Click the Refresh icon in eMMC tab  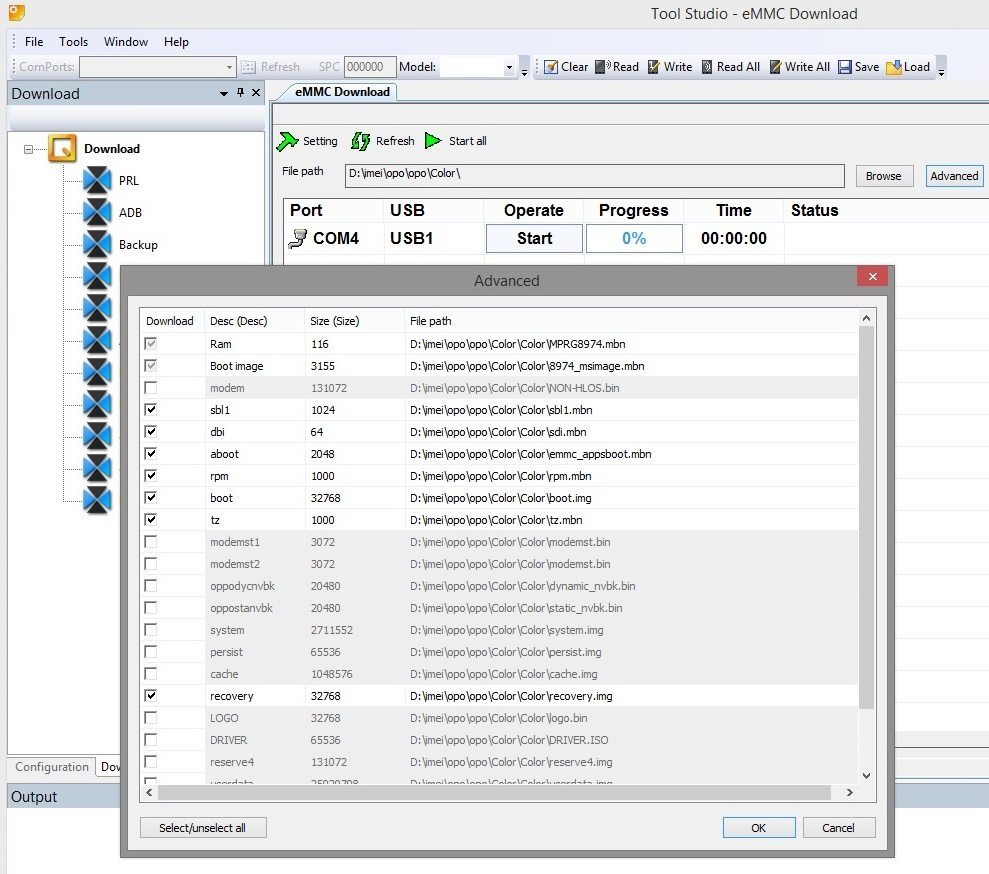(x=361, y=141)
